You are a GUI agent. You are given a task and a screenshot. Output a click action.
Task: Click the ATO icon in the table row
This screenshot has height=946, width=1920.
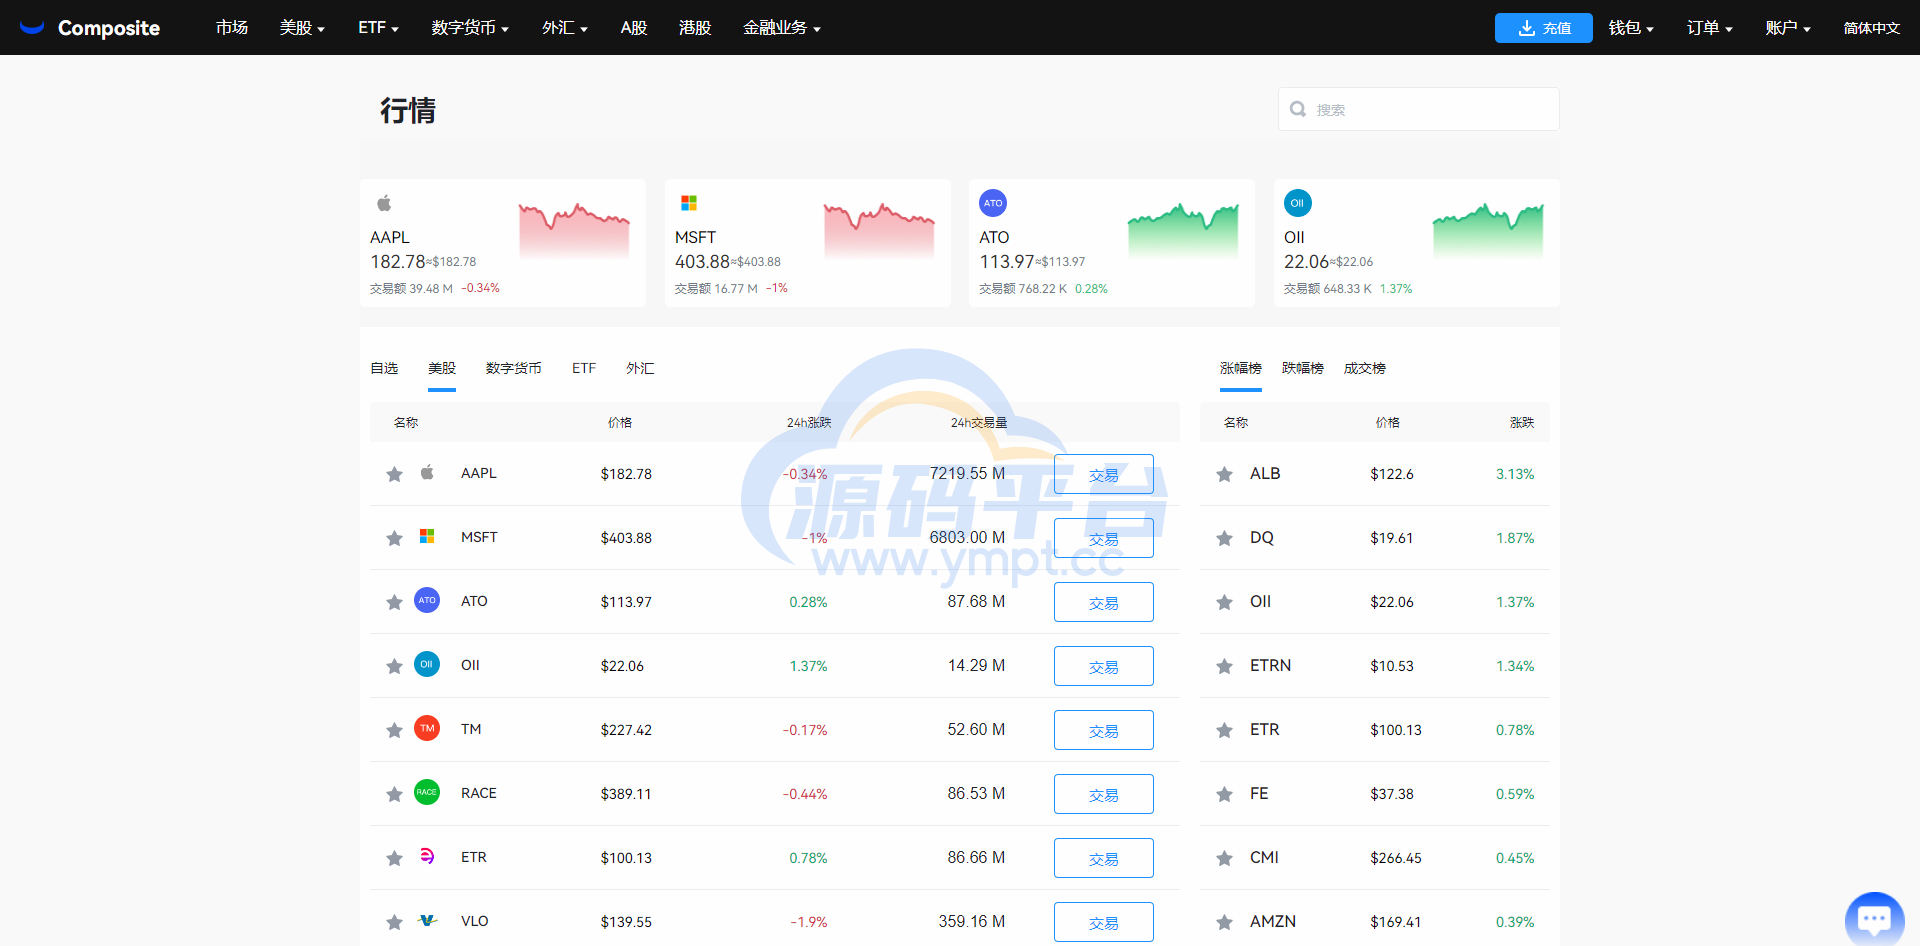pos(427,601)
